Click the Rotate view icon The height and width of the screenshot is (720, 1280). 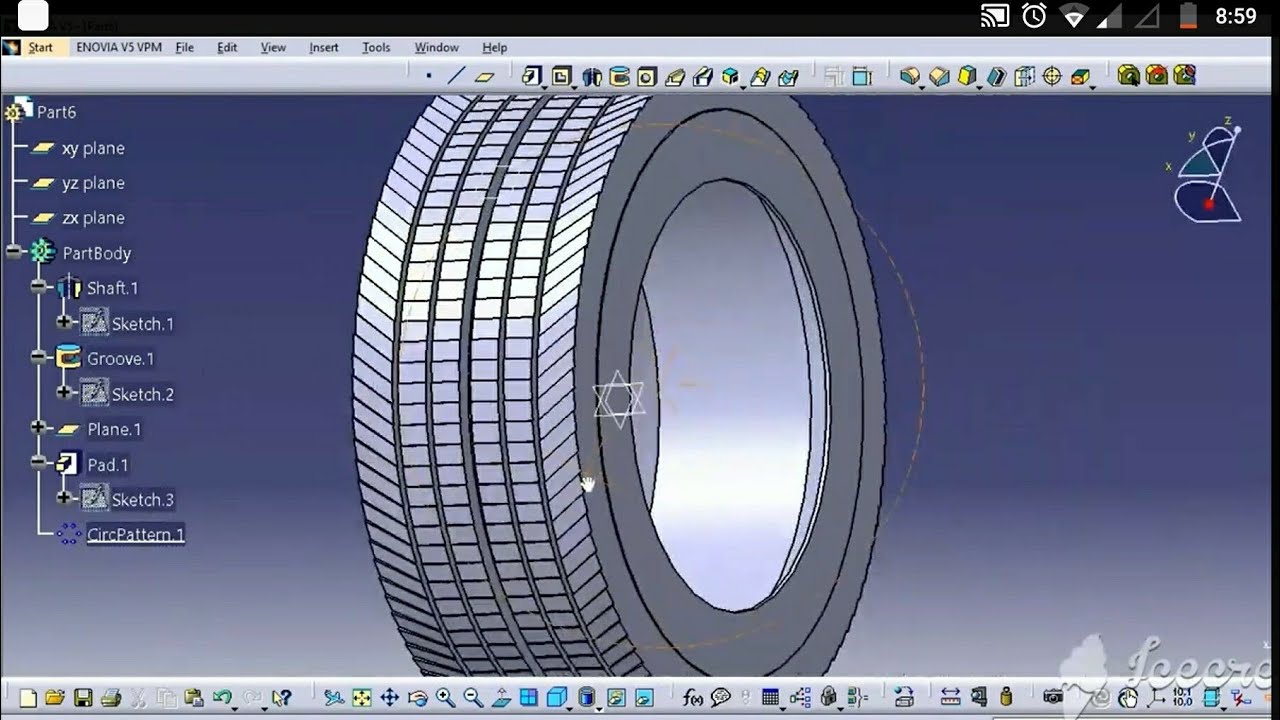pyautogui.click(x=418, y=698)
